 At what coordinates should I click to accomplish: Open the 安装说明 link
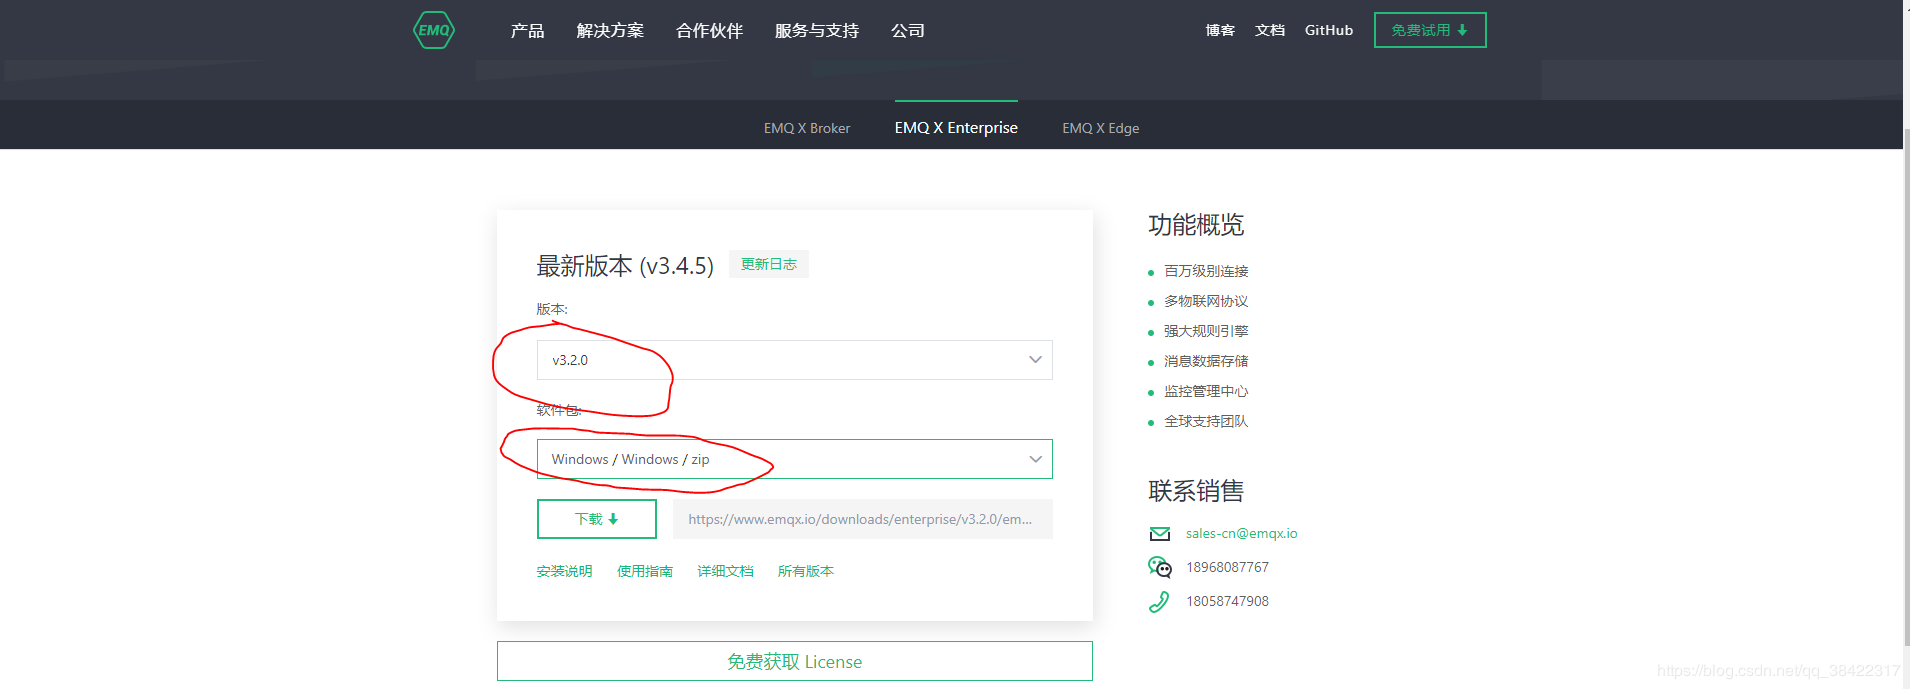(x=564, y=571)
